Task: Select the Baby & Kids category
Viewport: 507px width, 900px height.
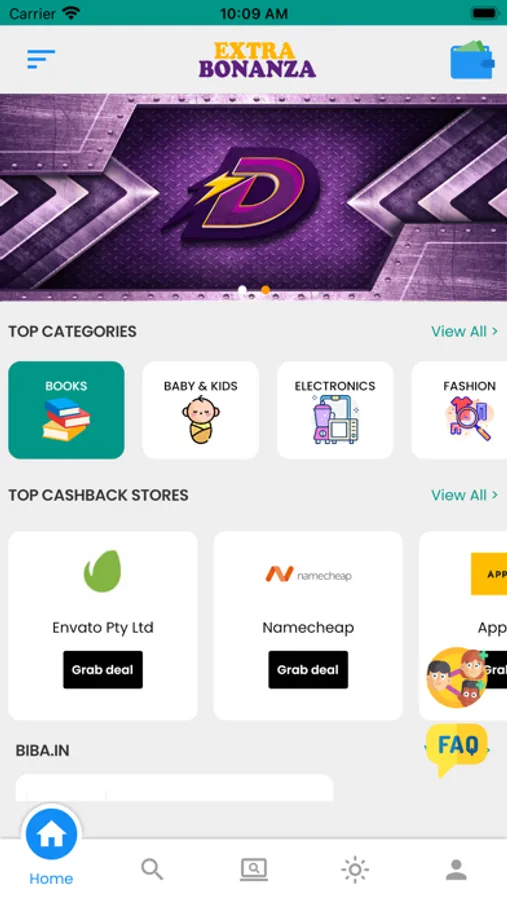Action: click(x=200, y=410)
